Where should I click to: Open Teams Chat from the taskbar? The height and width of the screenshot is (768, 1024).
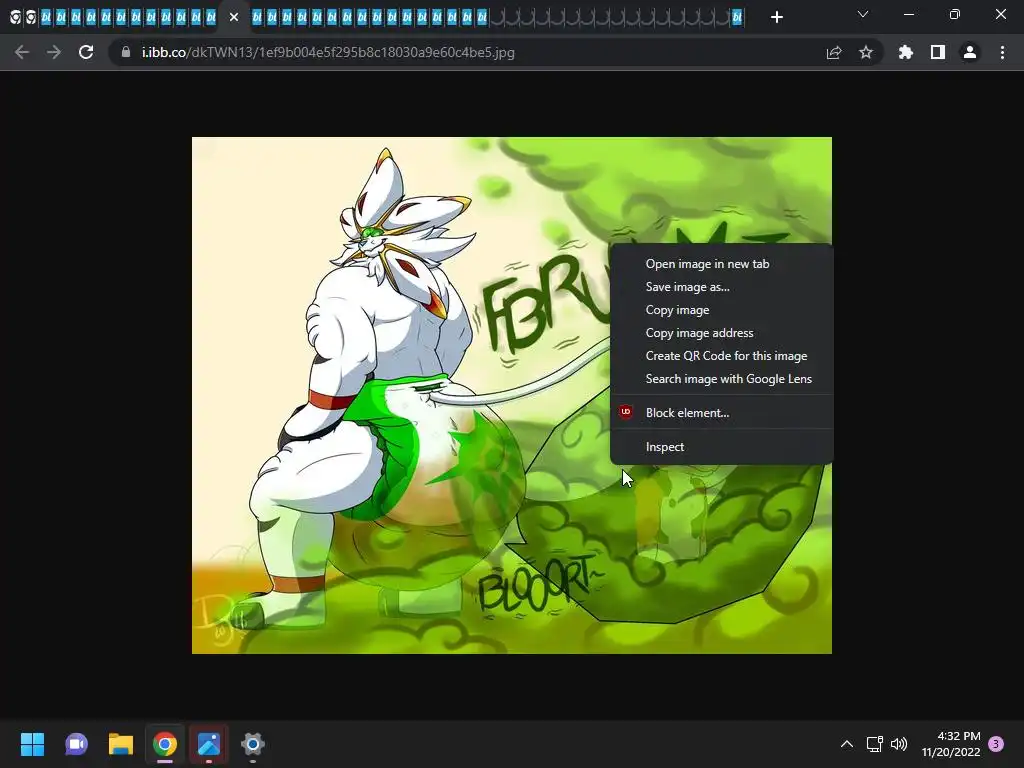pyautogui.click(x=76, y=744)
